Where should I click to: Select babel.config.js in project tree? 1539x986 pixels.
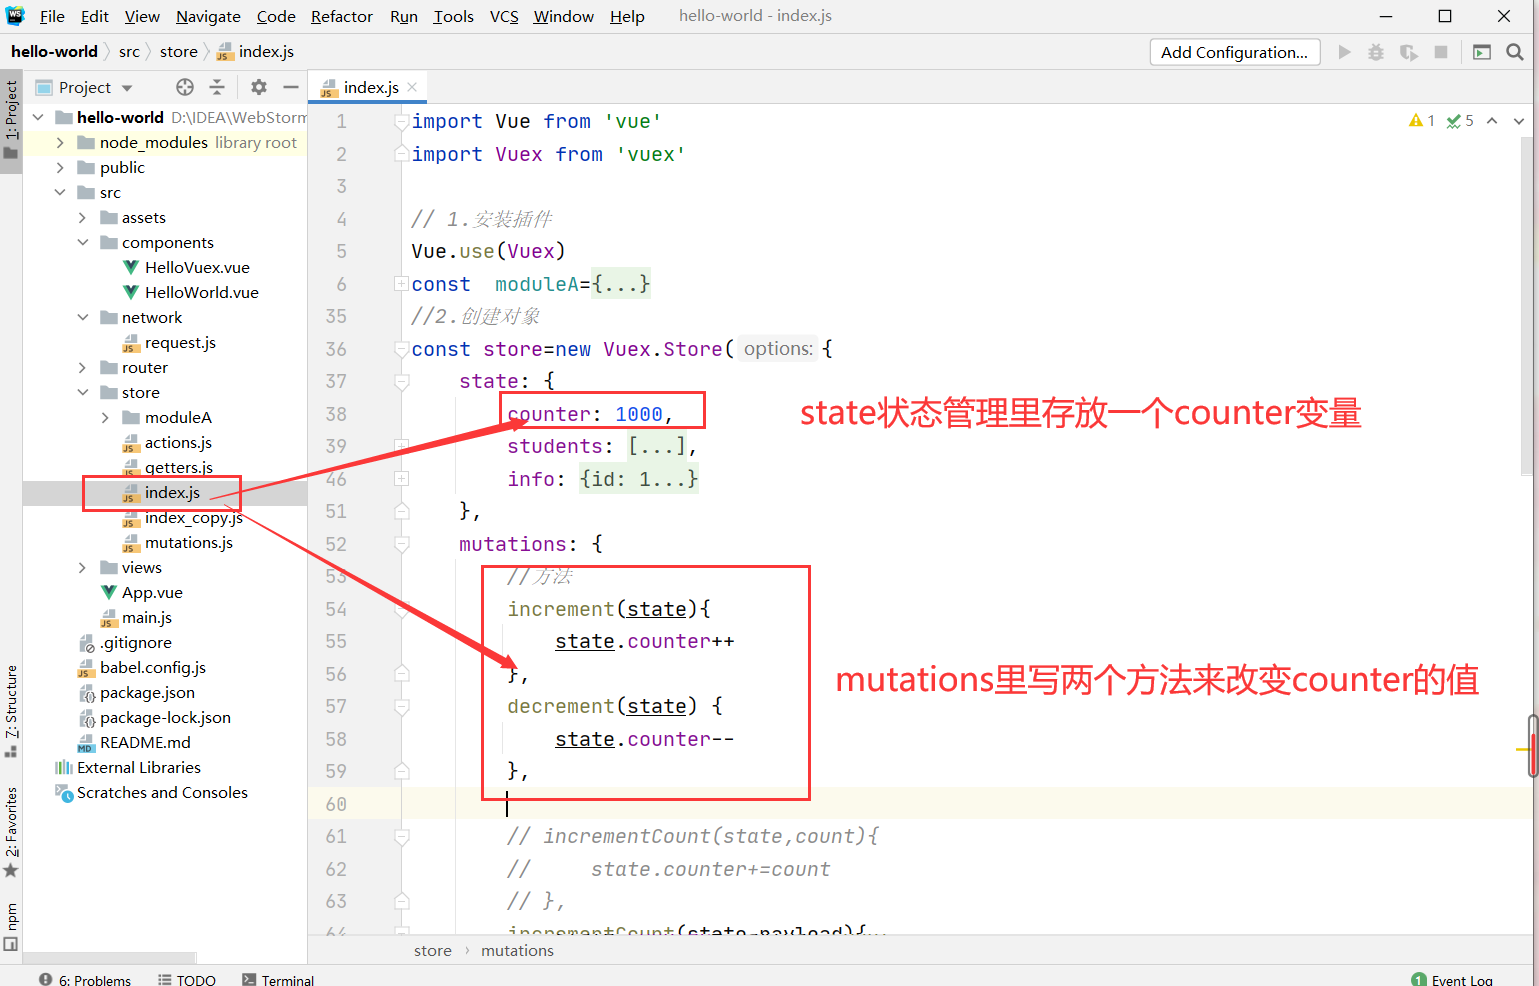[152, 667]
